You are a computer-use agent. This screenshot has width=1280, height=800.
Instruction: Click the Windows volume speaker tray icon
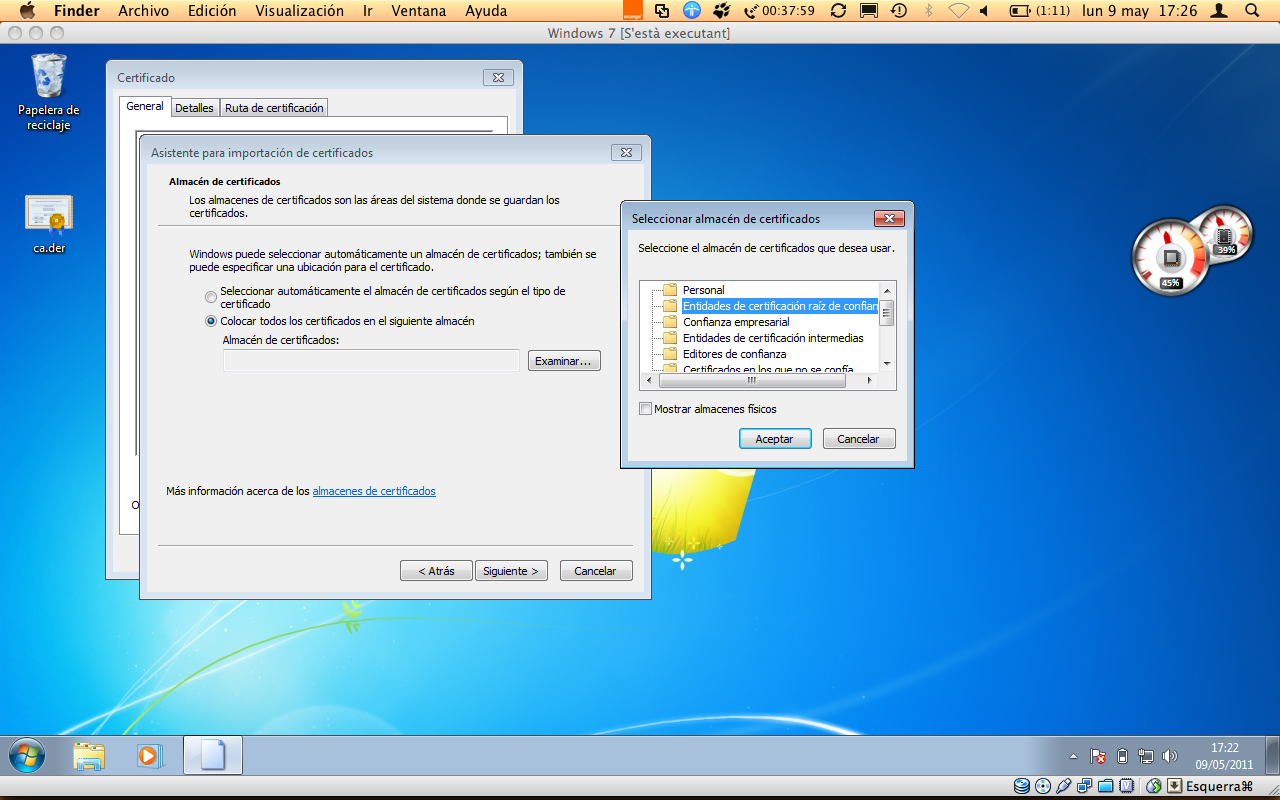[1170, 757]
